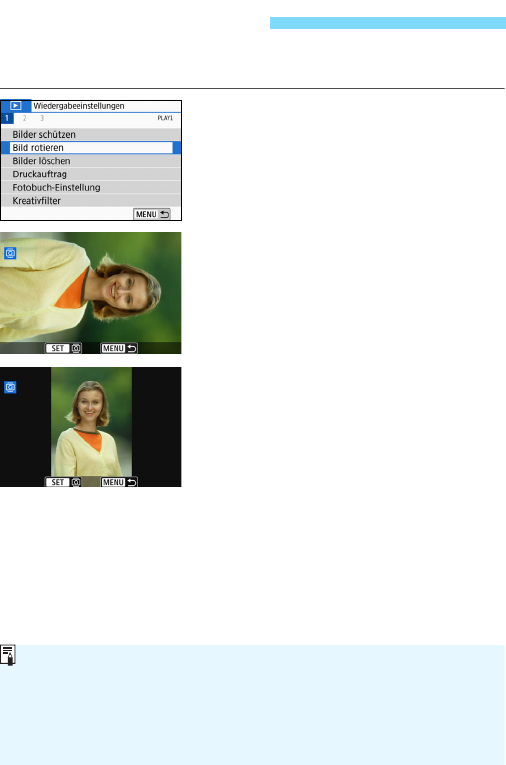Switch to playback settings tab 3

42,118
